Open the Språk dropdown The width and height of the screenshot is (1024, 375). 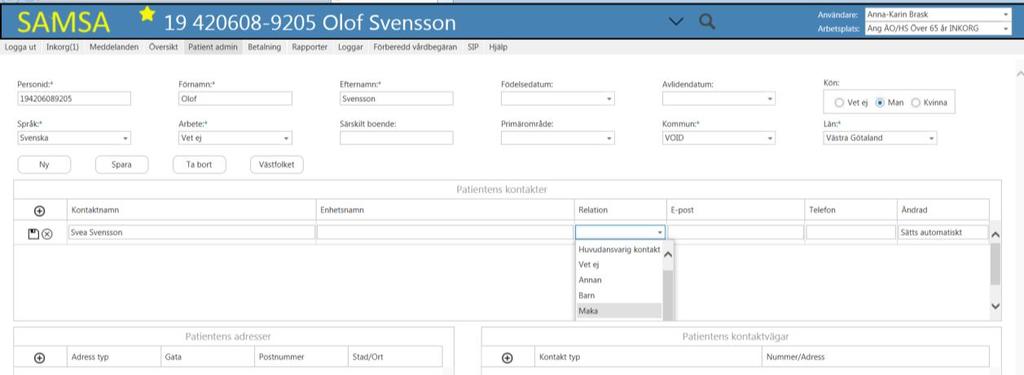tap(74, 138)
